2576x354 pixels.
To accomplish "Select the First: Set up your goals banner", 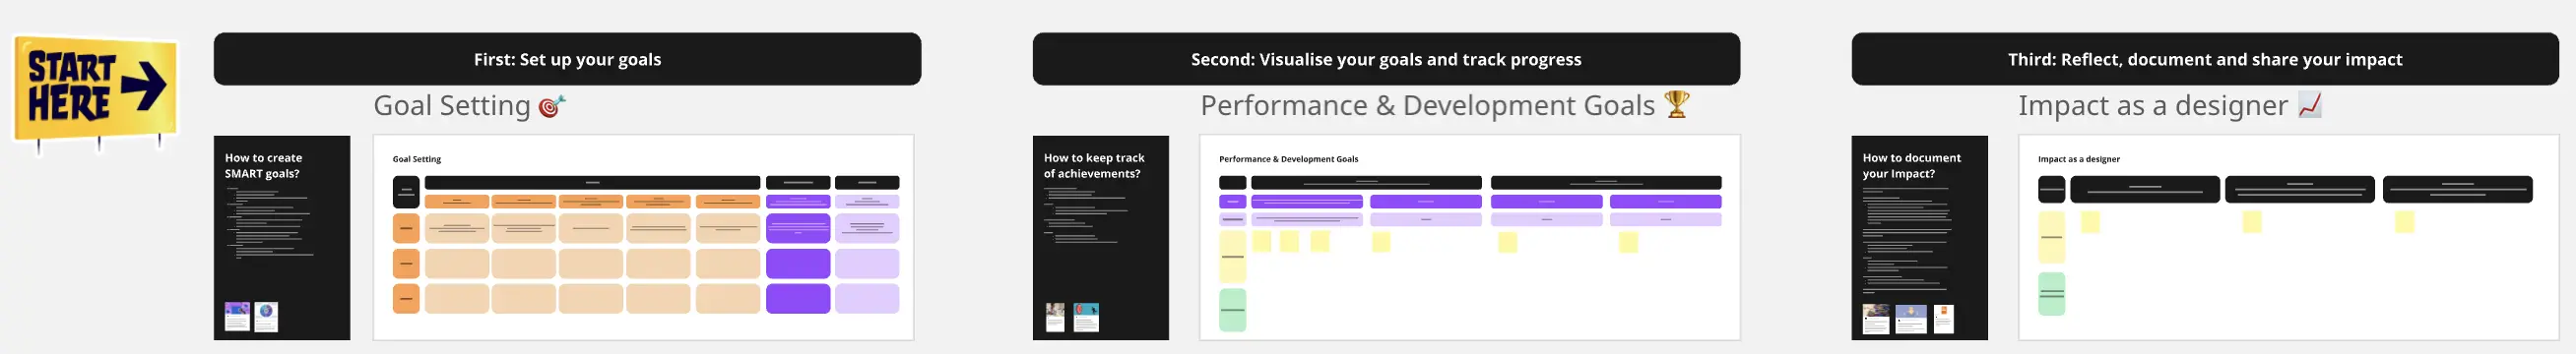I will click(x=567, y=59).
